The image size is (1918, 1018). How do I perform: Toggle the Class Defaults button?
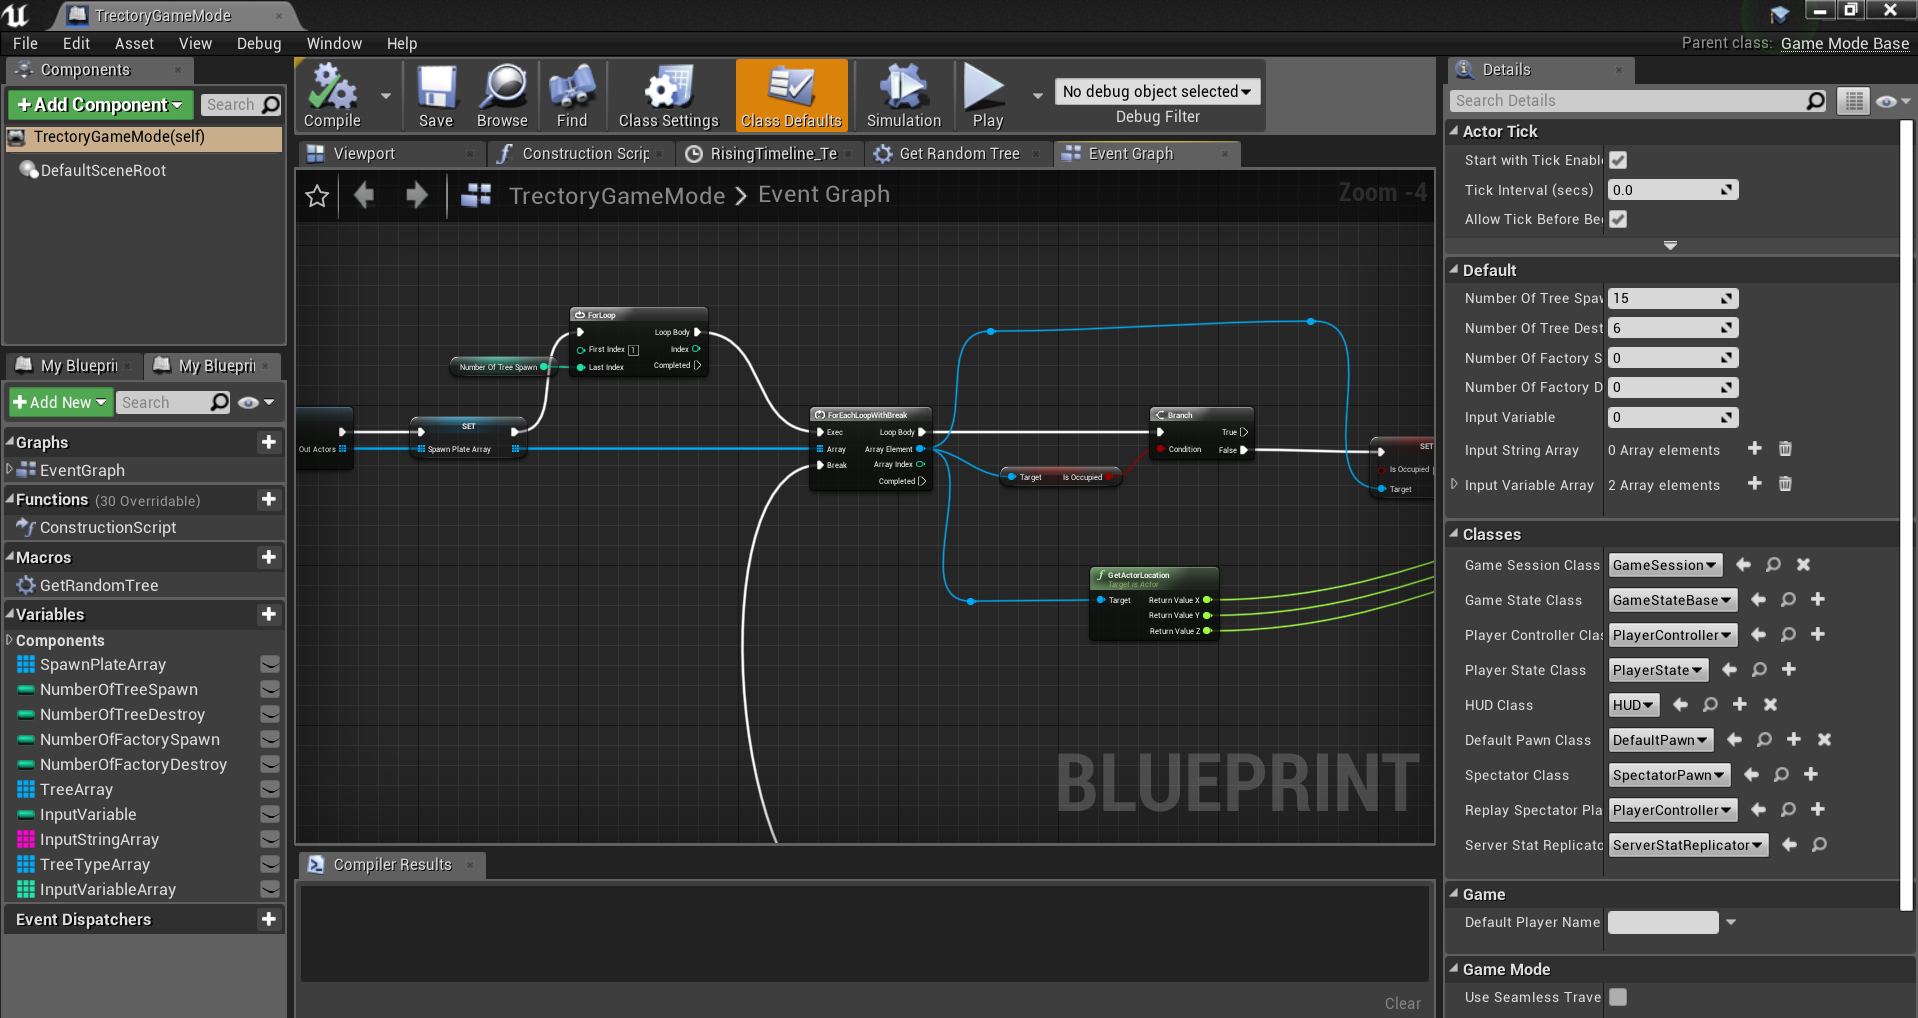pos(791,96)
